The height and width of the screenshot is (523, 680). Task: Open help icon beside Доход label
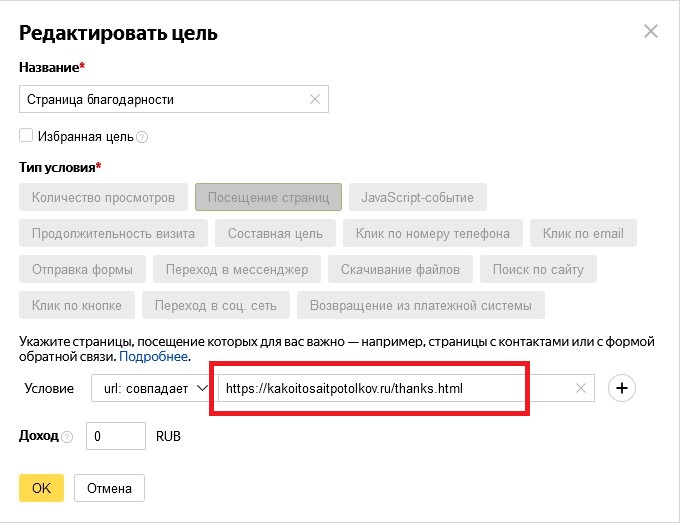[x=67, y=437]
